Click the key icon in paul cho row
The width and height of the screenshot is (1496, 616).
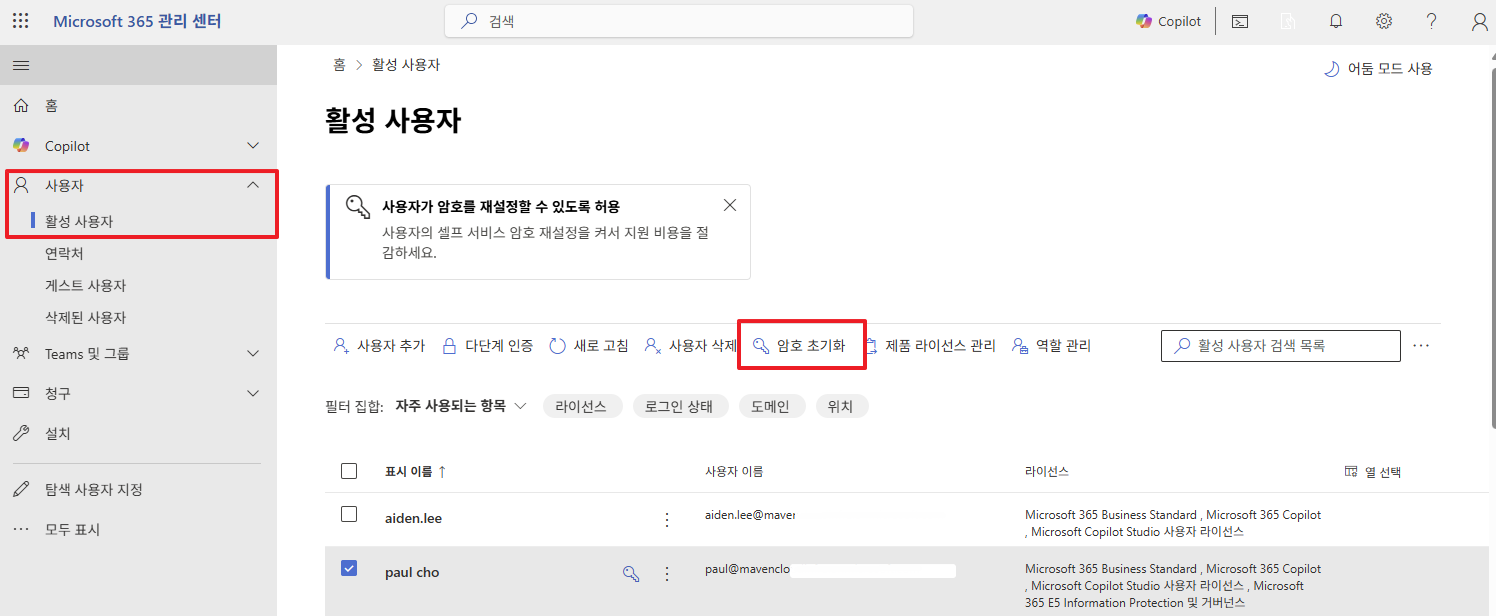[631, 573]
